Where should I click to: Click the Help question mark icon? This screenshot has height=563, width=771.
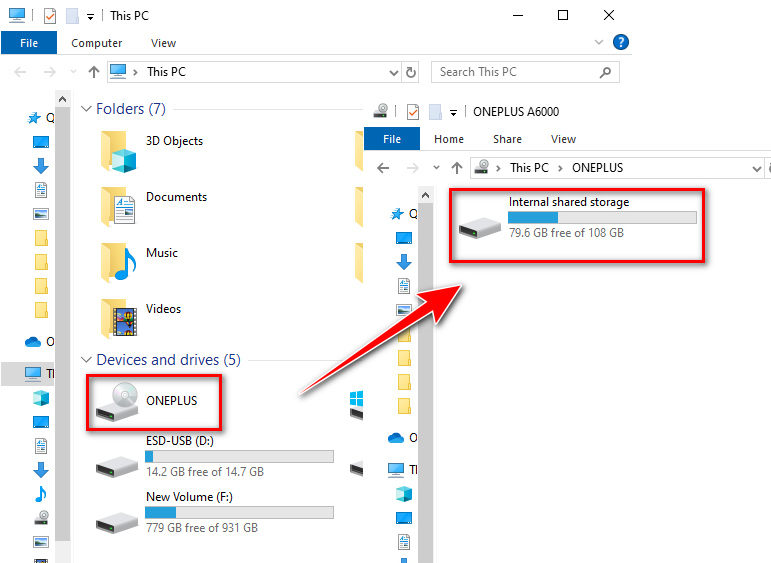point(621,42)
